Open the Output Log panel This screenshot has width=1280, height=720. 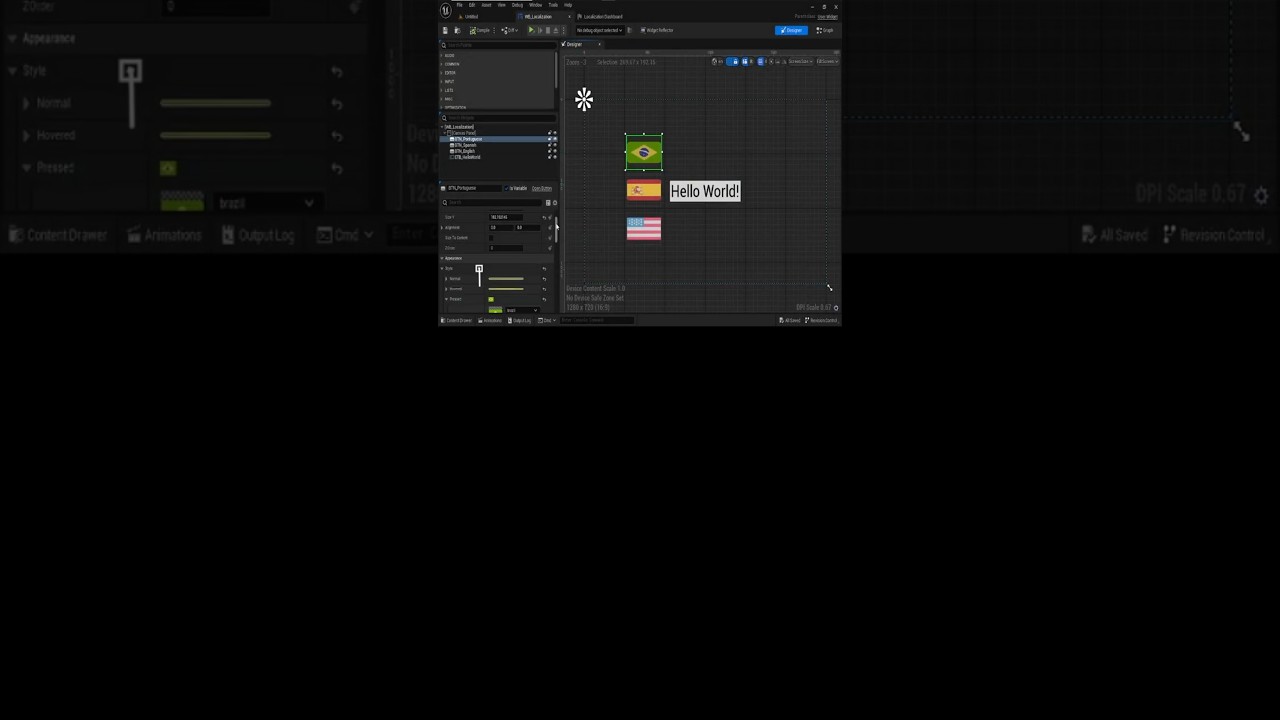click(x=520, y=320)
